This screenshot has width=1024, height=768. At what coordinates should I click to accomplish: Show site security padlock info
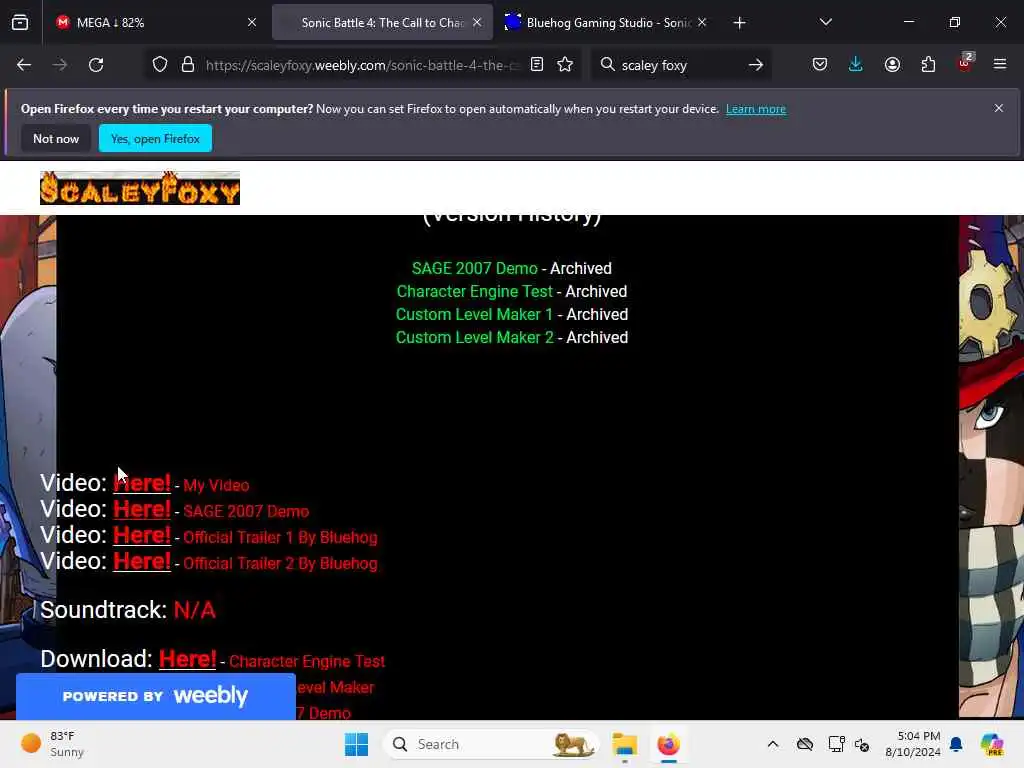point(188,65)
